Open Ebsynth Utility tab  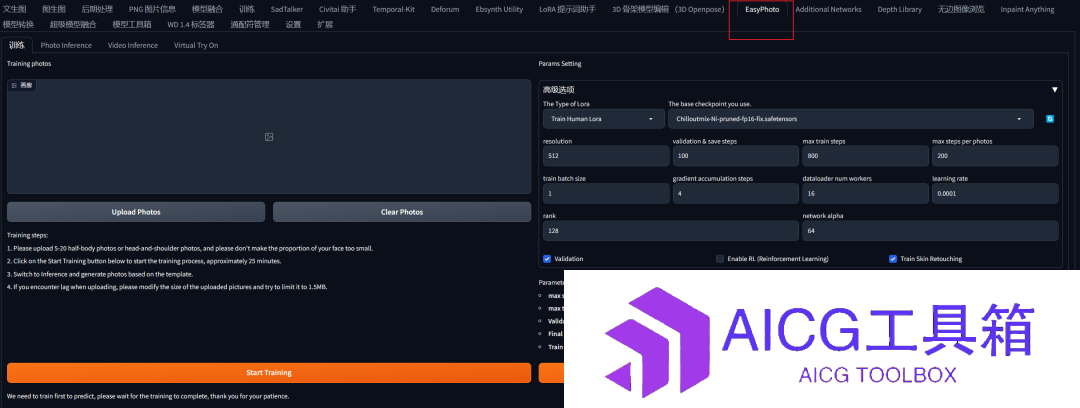(499, 10)
